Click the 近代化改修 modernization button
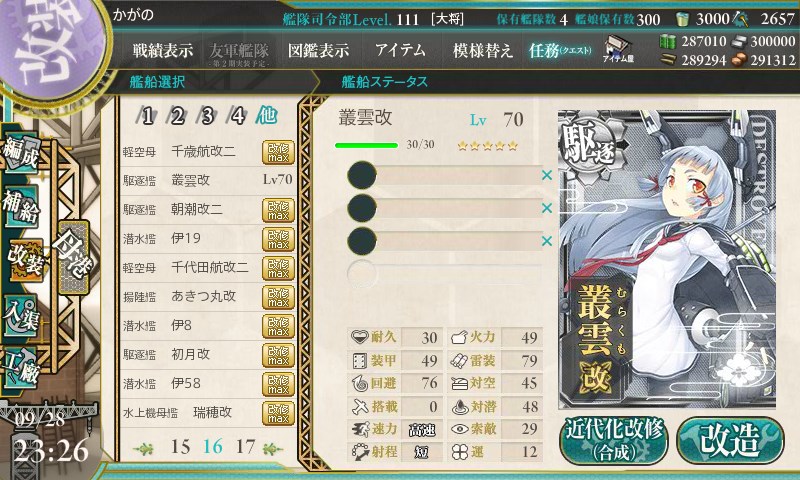 tap(614, 440)
